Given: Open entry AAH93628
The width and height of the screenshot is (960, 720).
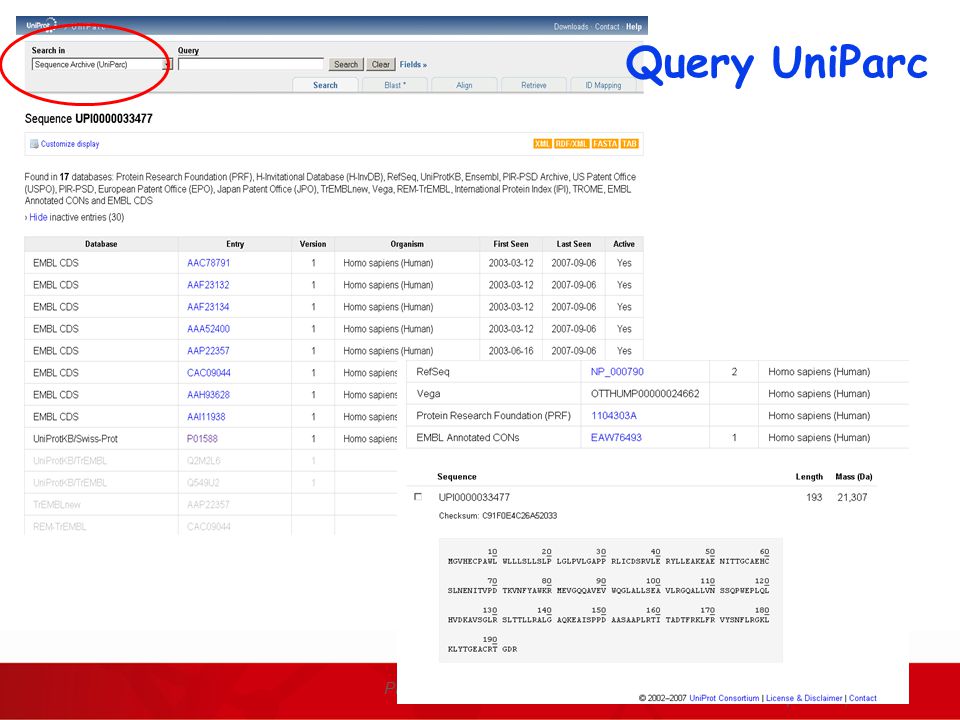Looking at the screenshot, I should [208, 395].
